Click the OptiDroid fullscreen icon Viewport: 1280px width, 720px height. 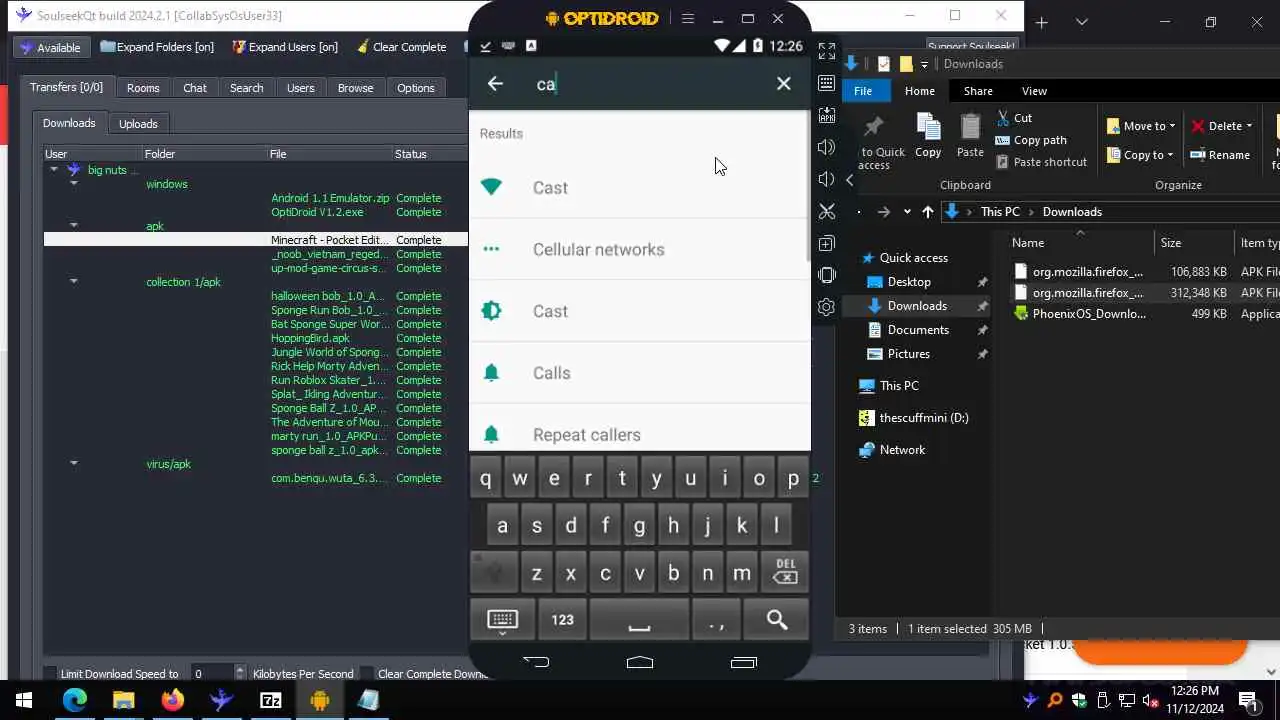(826, 50)
